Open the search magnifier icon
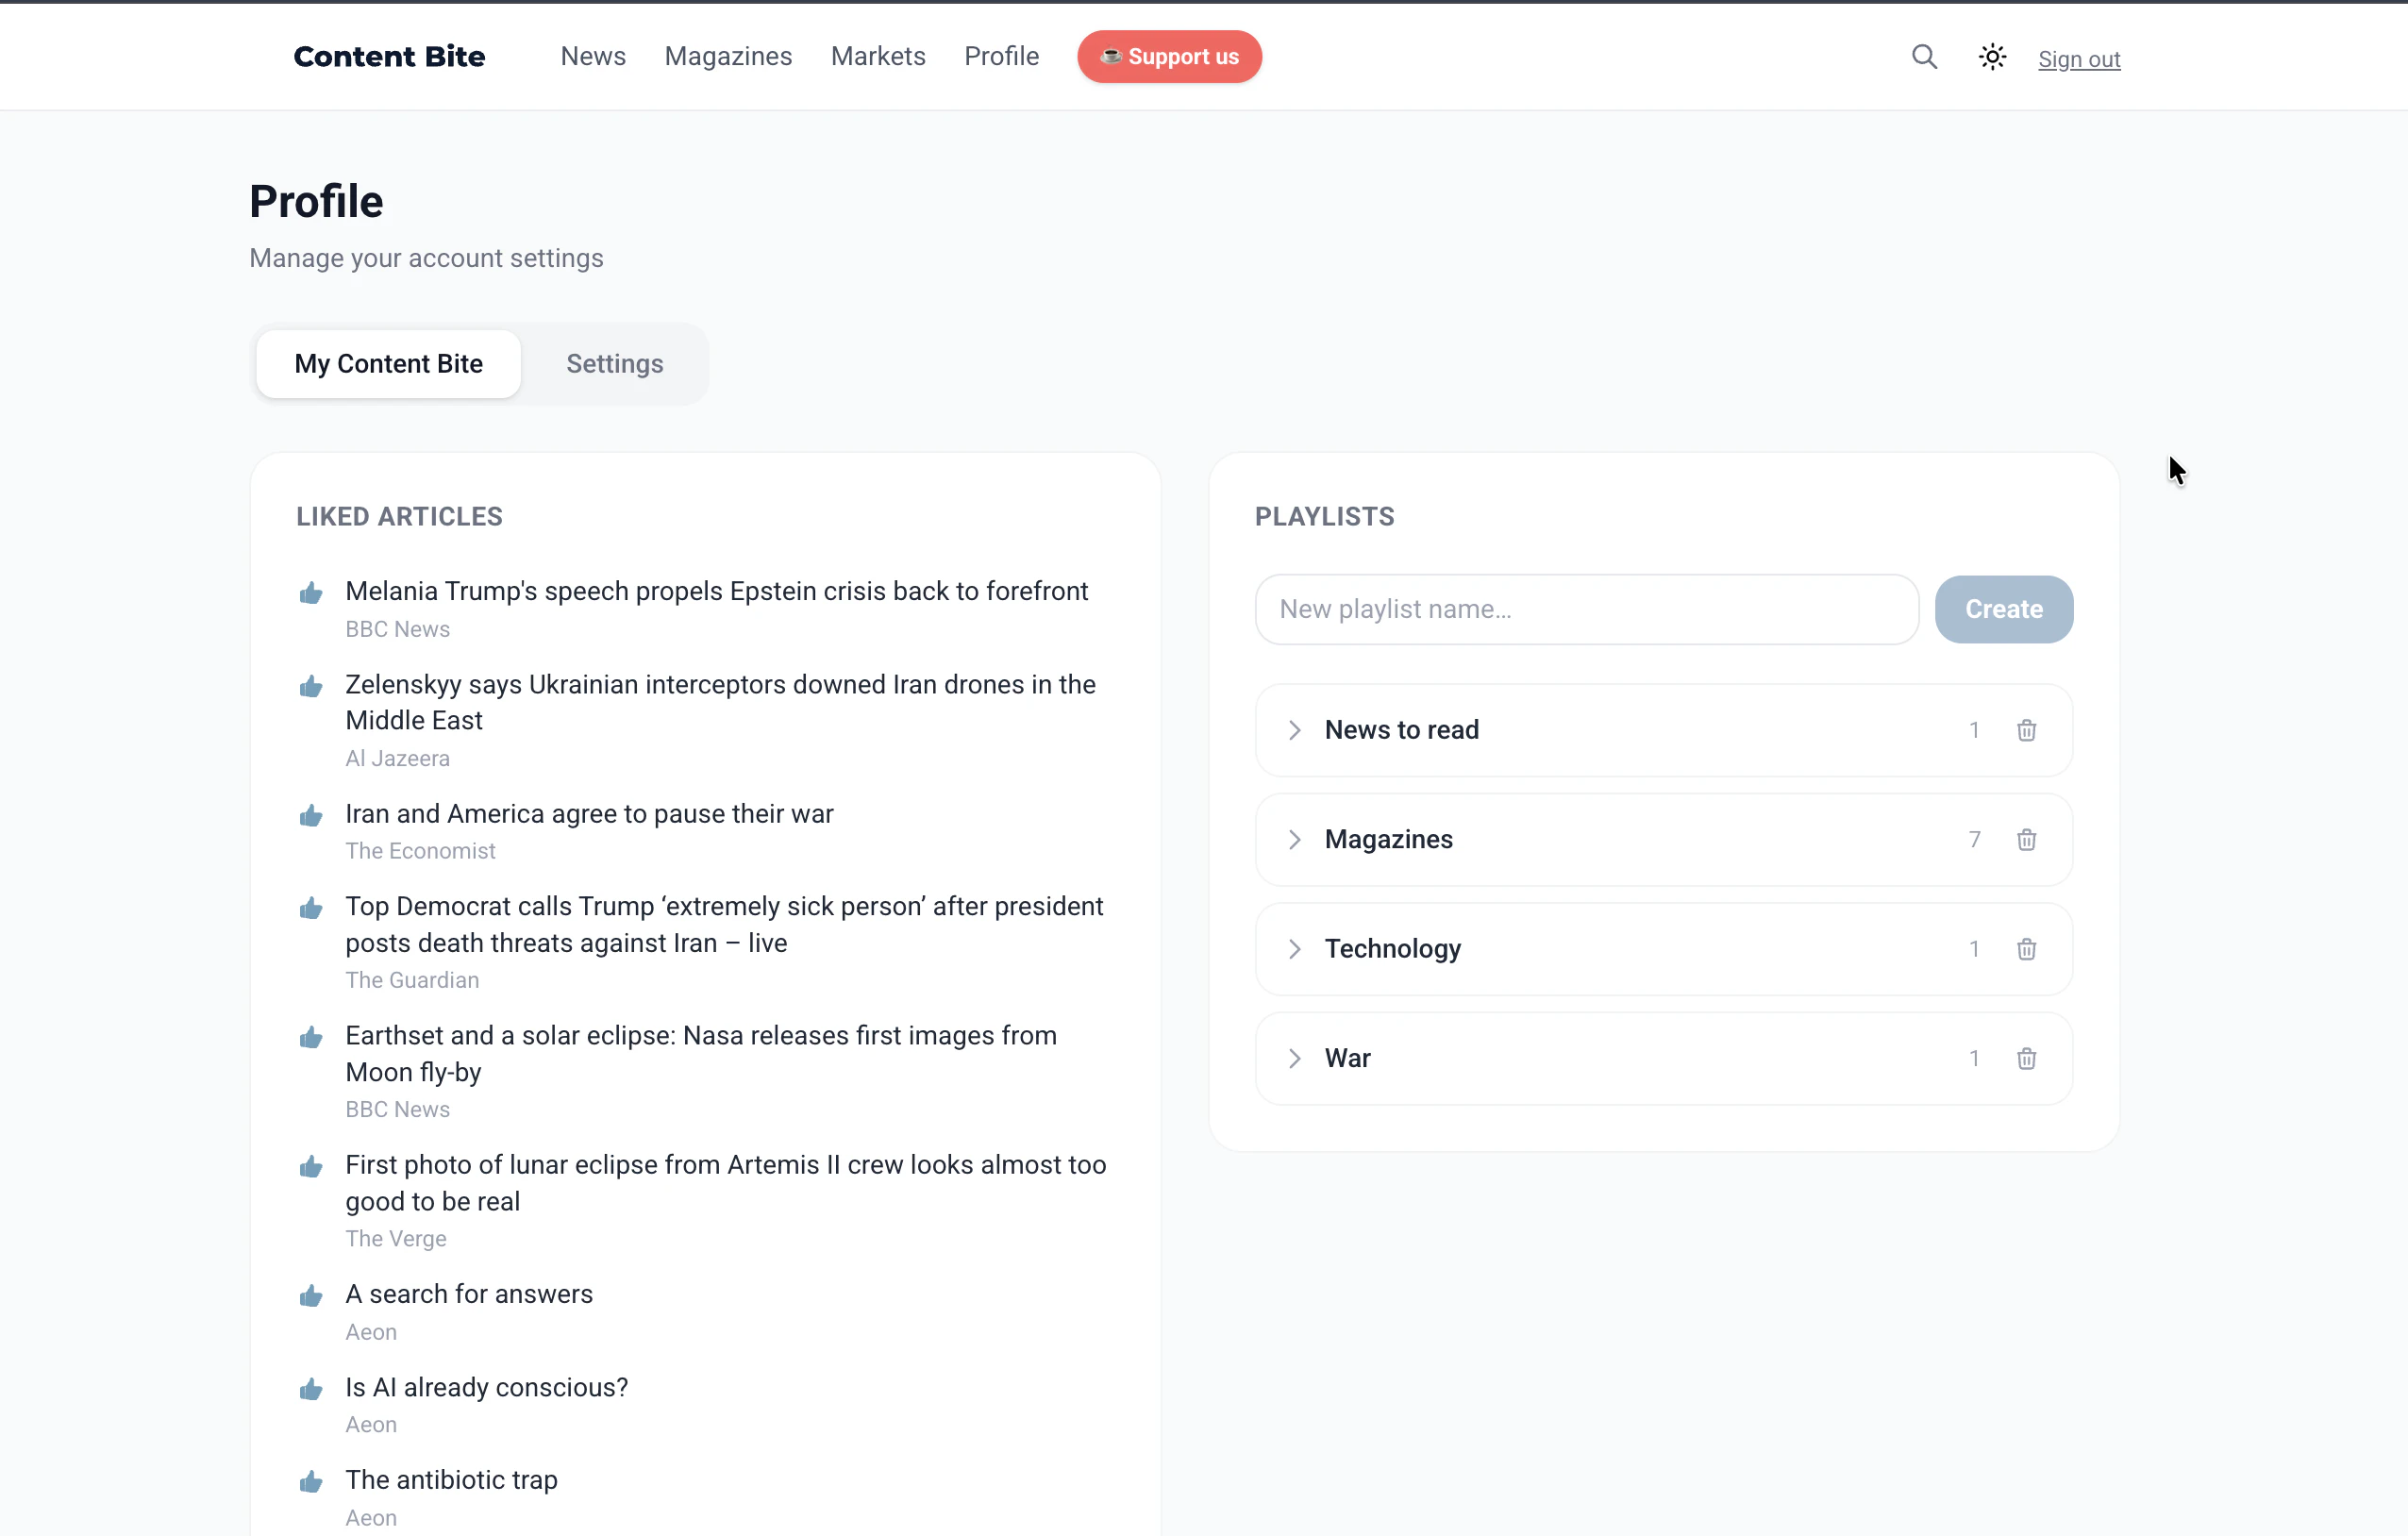Screen dimensions: 2408x1536 point(1924,57)
